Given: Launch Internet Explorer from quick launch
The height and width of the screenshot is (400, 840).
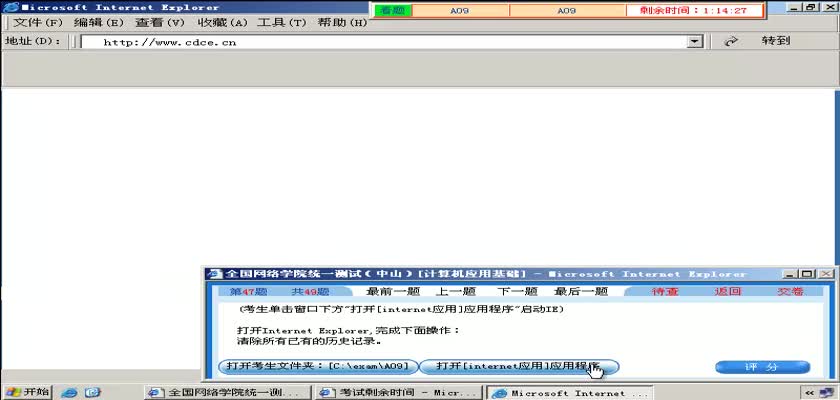Looking at the screenshot, I should coord(69,393).
